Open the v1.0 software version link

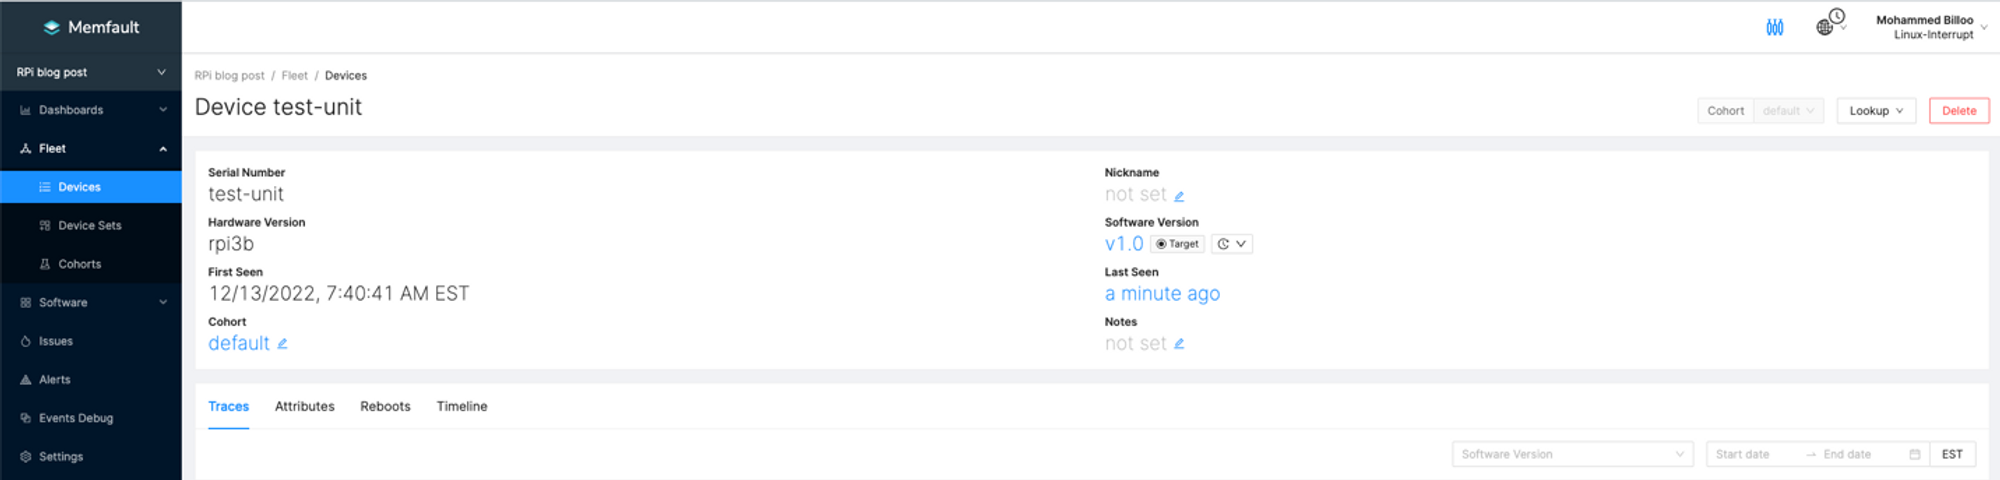coord(1123,244)
